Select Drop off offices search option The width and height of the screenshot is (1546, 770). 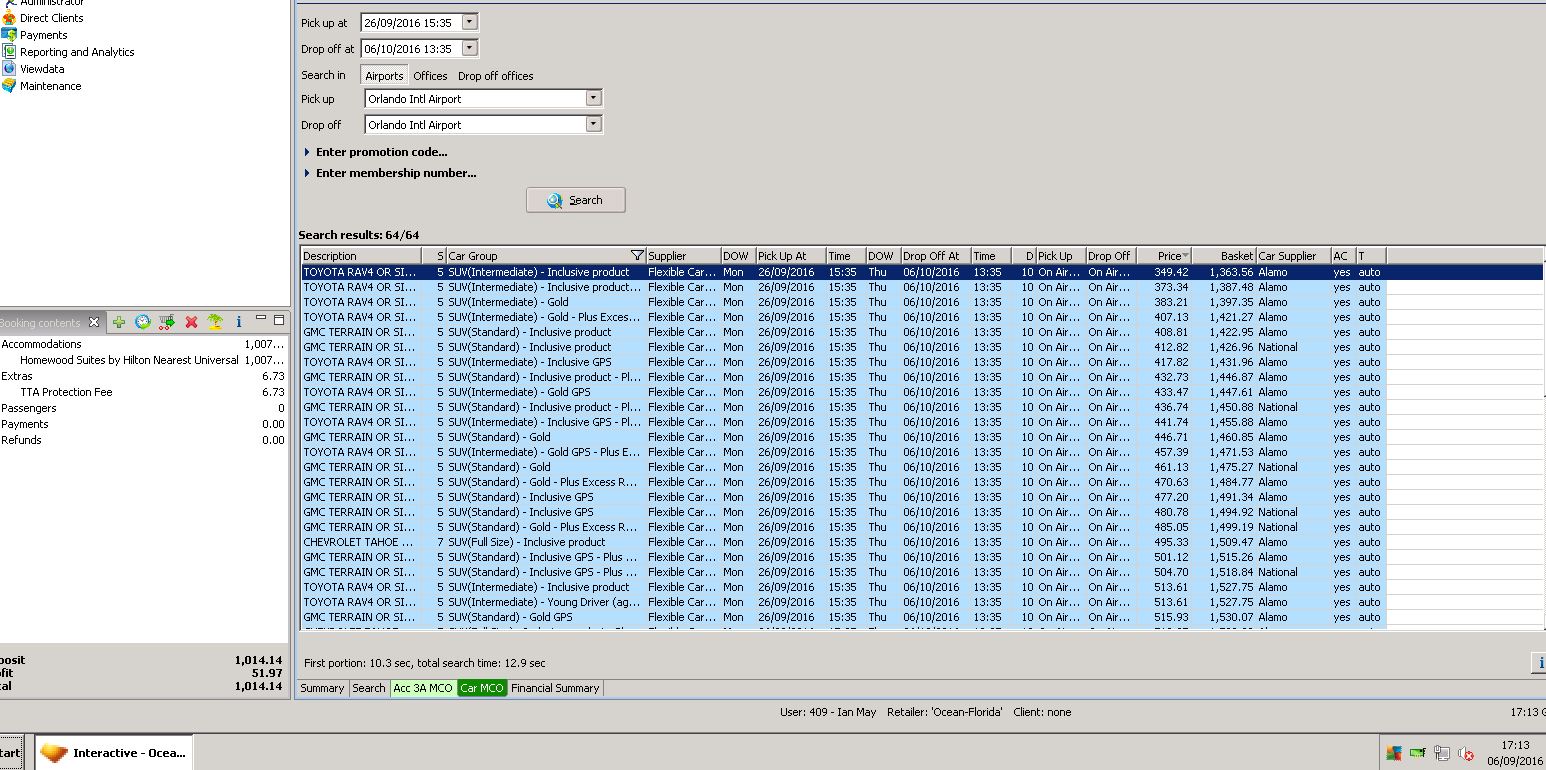point(495,76)
